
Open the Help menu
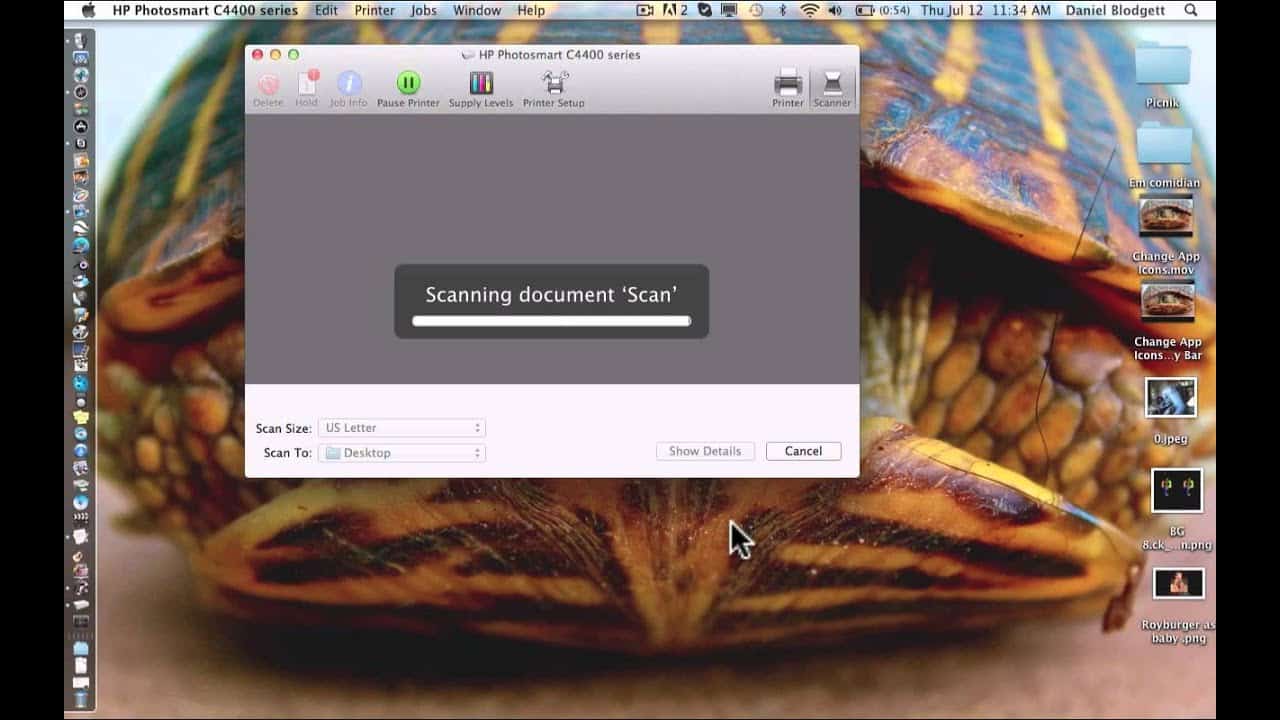click(x=531, y=10)
